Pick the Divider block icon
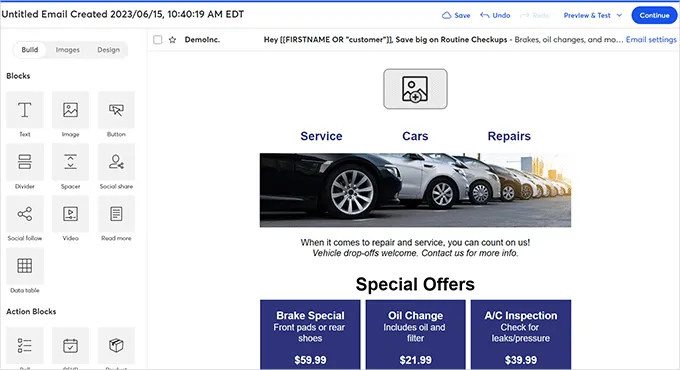The height and width of the screenshot is (370, 680). (25, 162)
